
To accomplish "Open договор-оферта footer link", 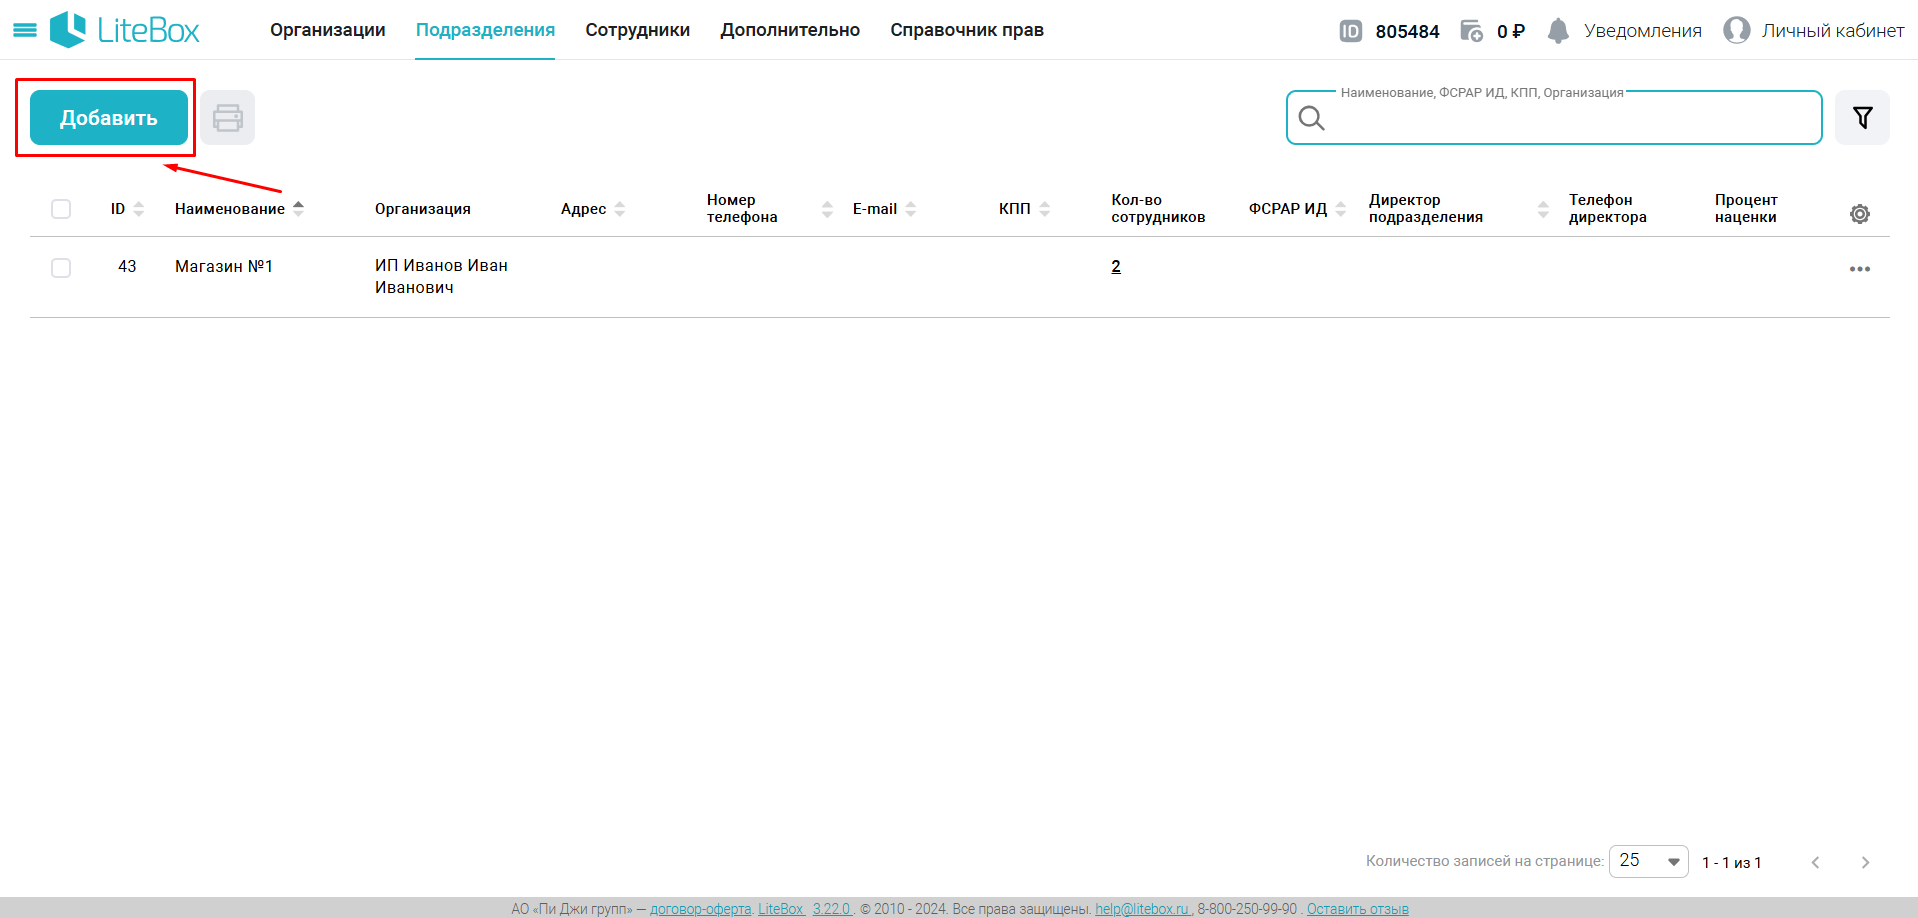I will pyautogui.click(x=700, y=909).
